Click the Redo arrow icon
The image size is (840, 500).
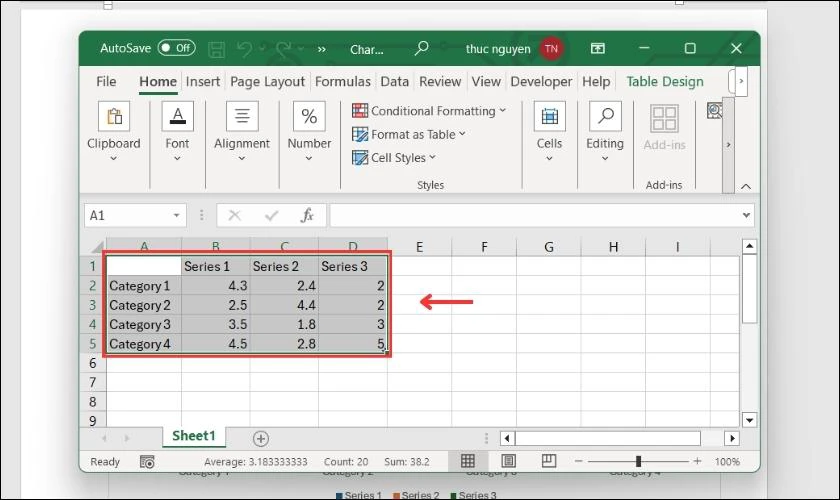pos(283,50)
